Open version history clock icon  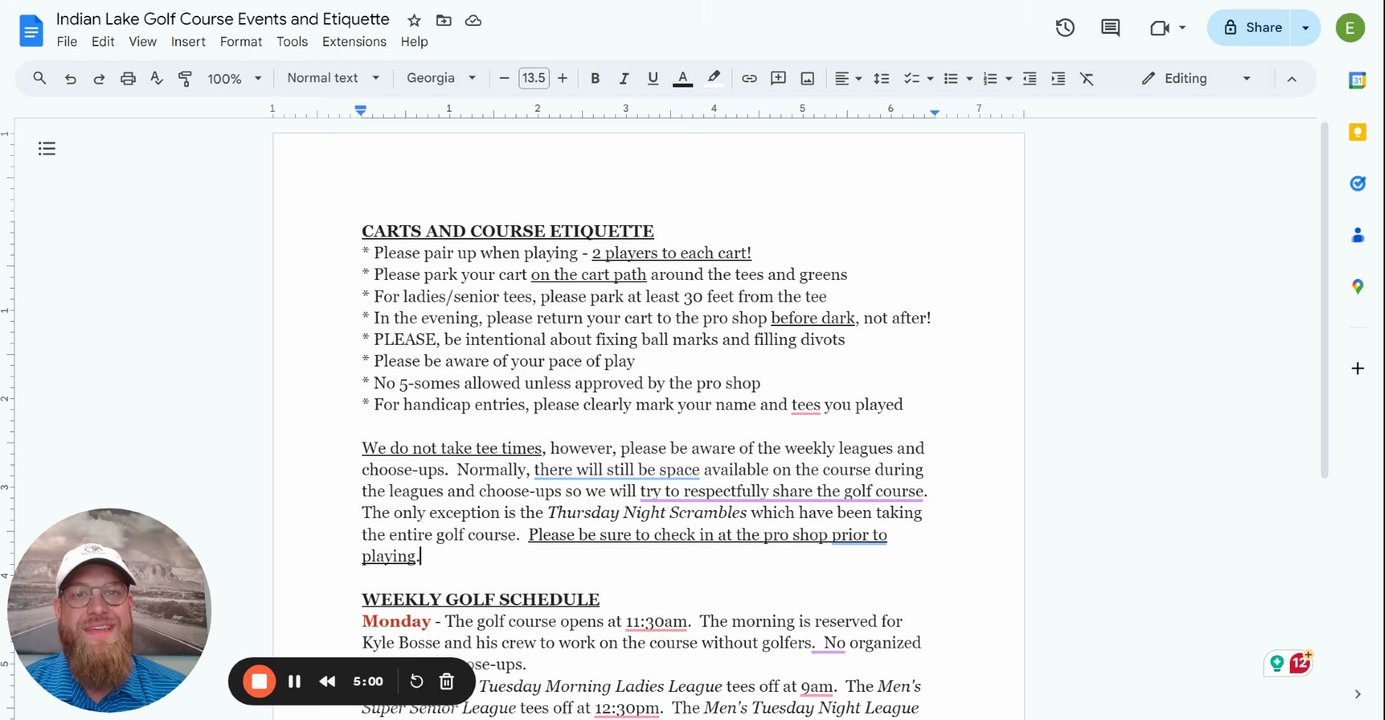coord(1065,28)
